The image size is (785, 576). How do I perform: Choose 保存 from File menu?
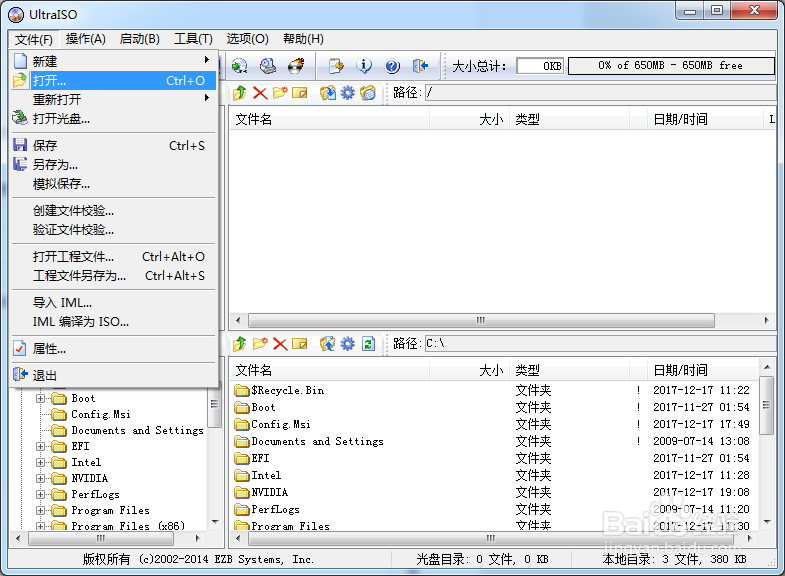click(x=114, y=146)
